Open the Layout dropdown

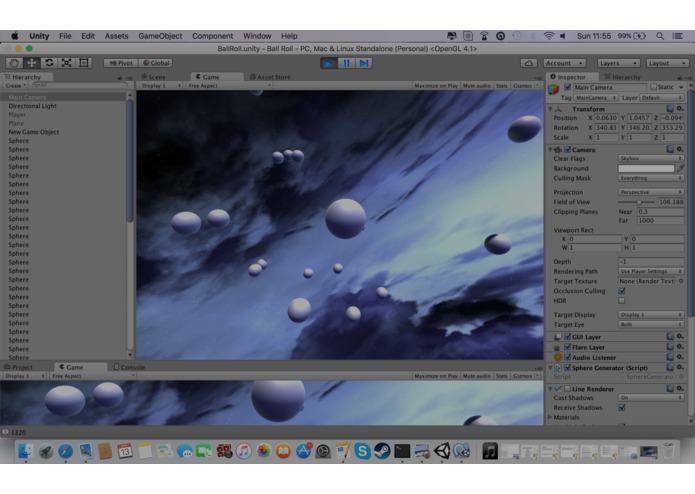pyautogui.click(x=667, y=63)
